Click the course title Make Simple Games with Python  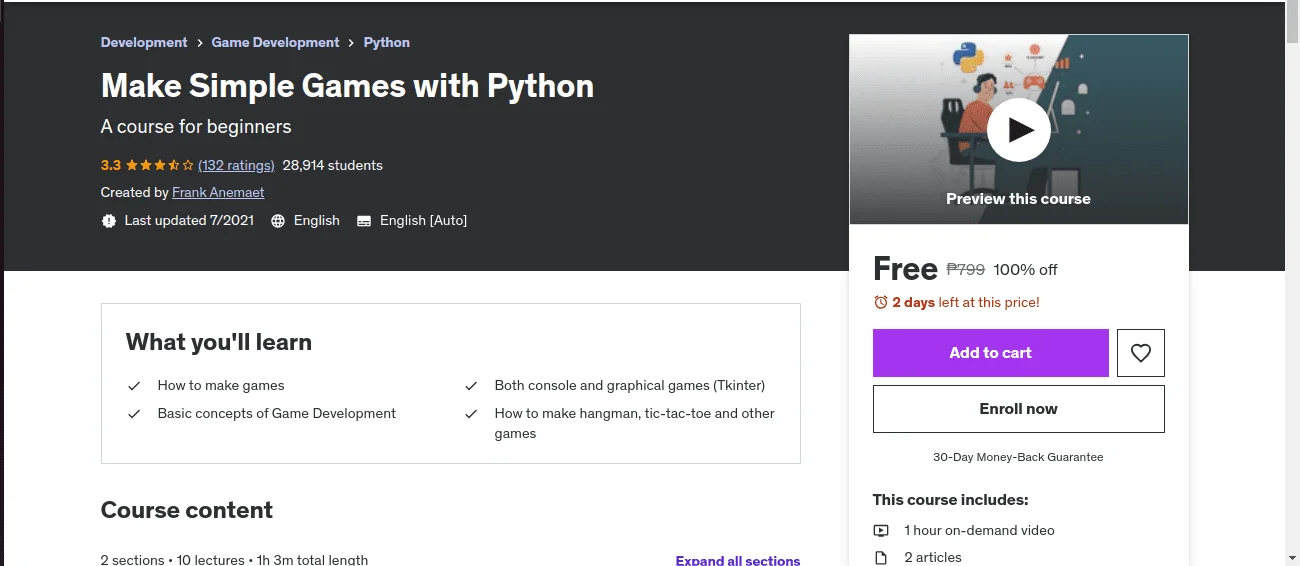pos(347,86)
